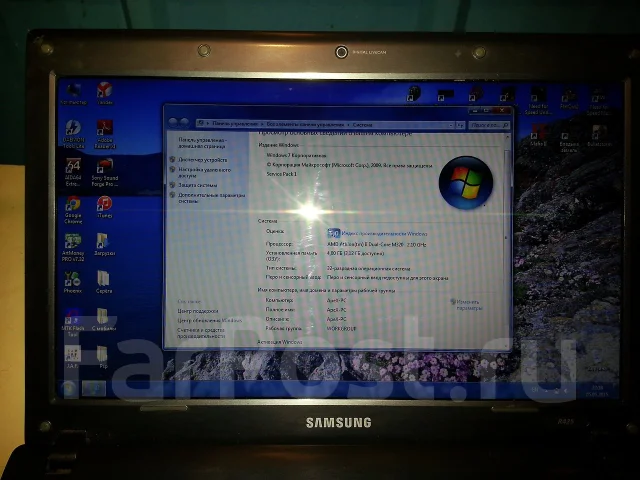This screenshot has height=480, width=640.
Task: Open the iTunes desktop shortcut
Action: (x=104, y=207)
